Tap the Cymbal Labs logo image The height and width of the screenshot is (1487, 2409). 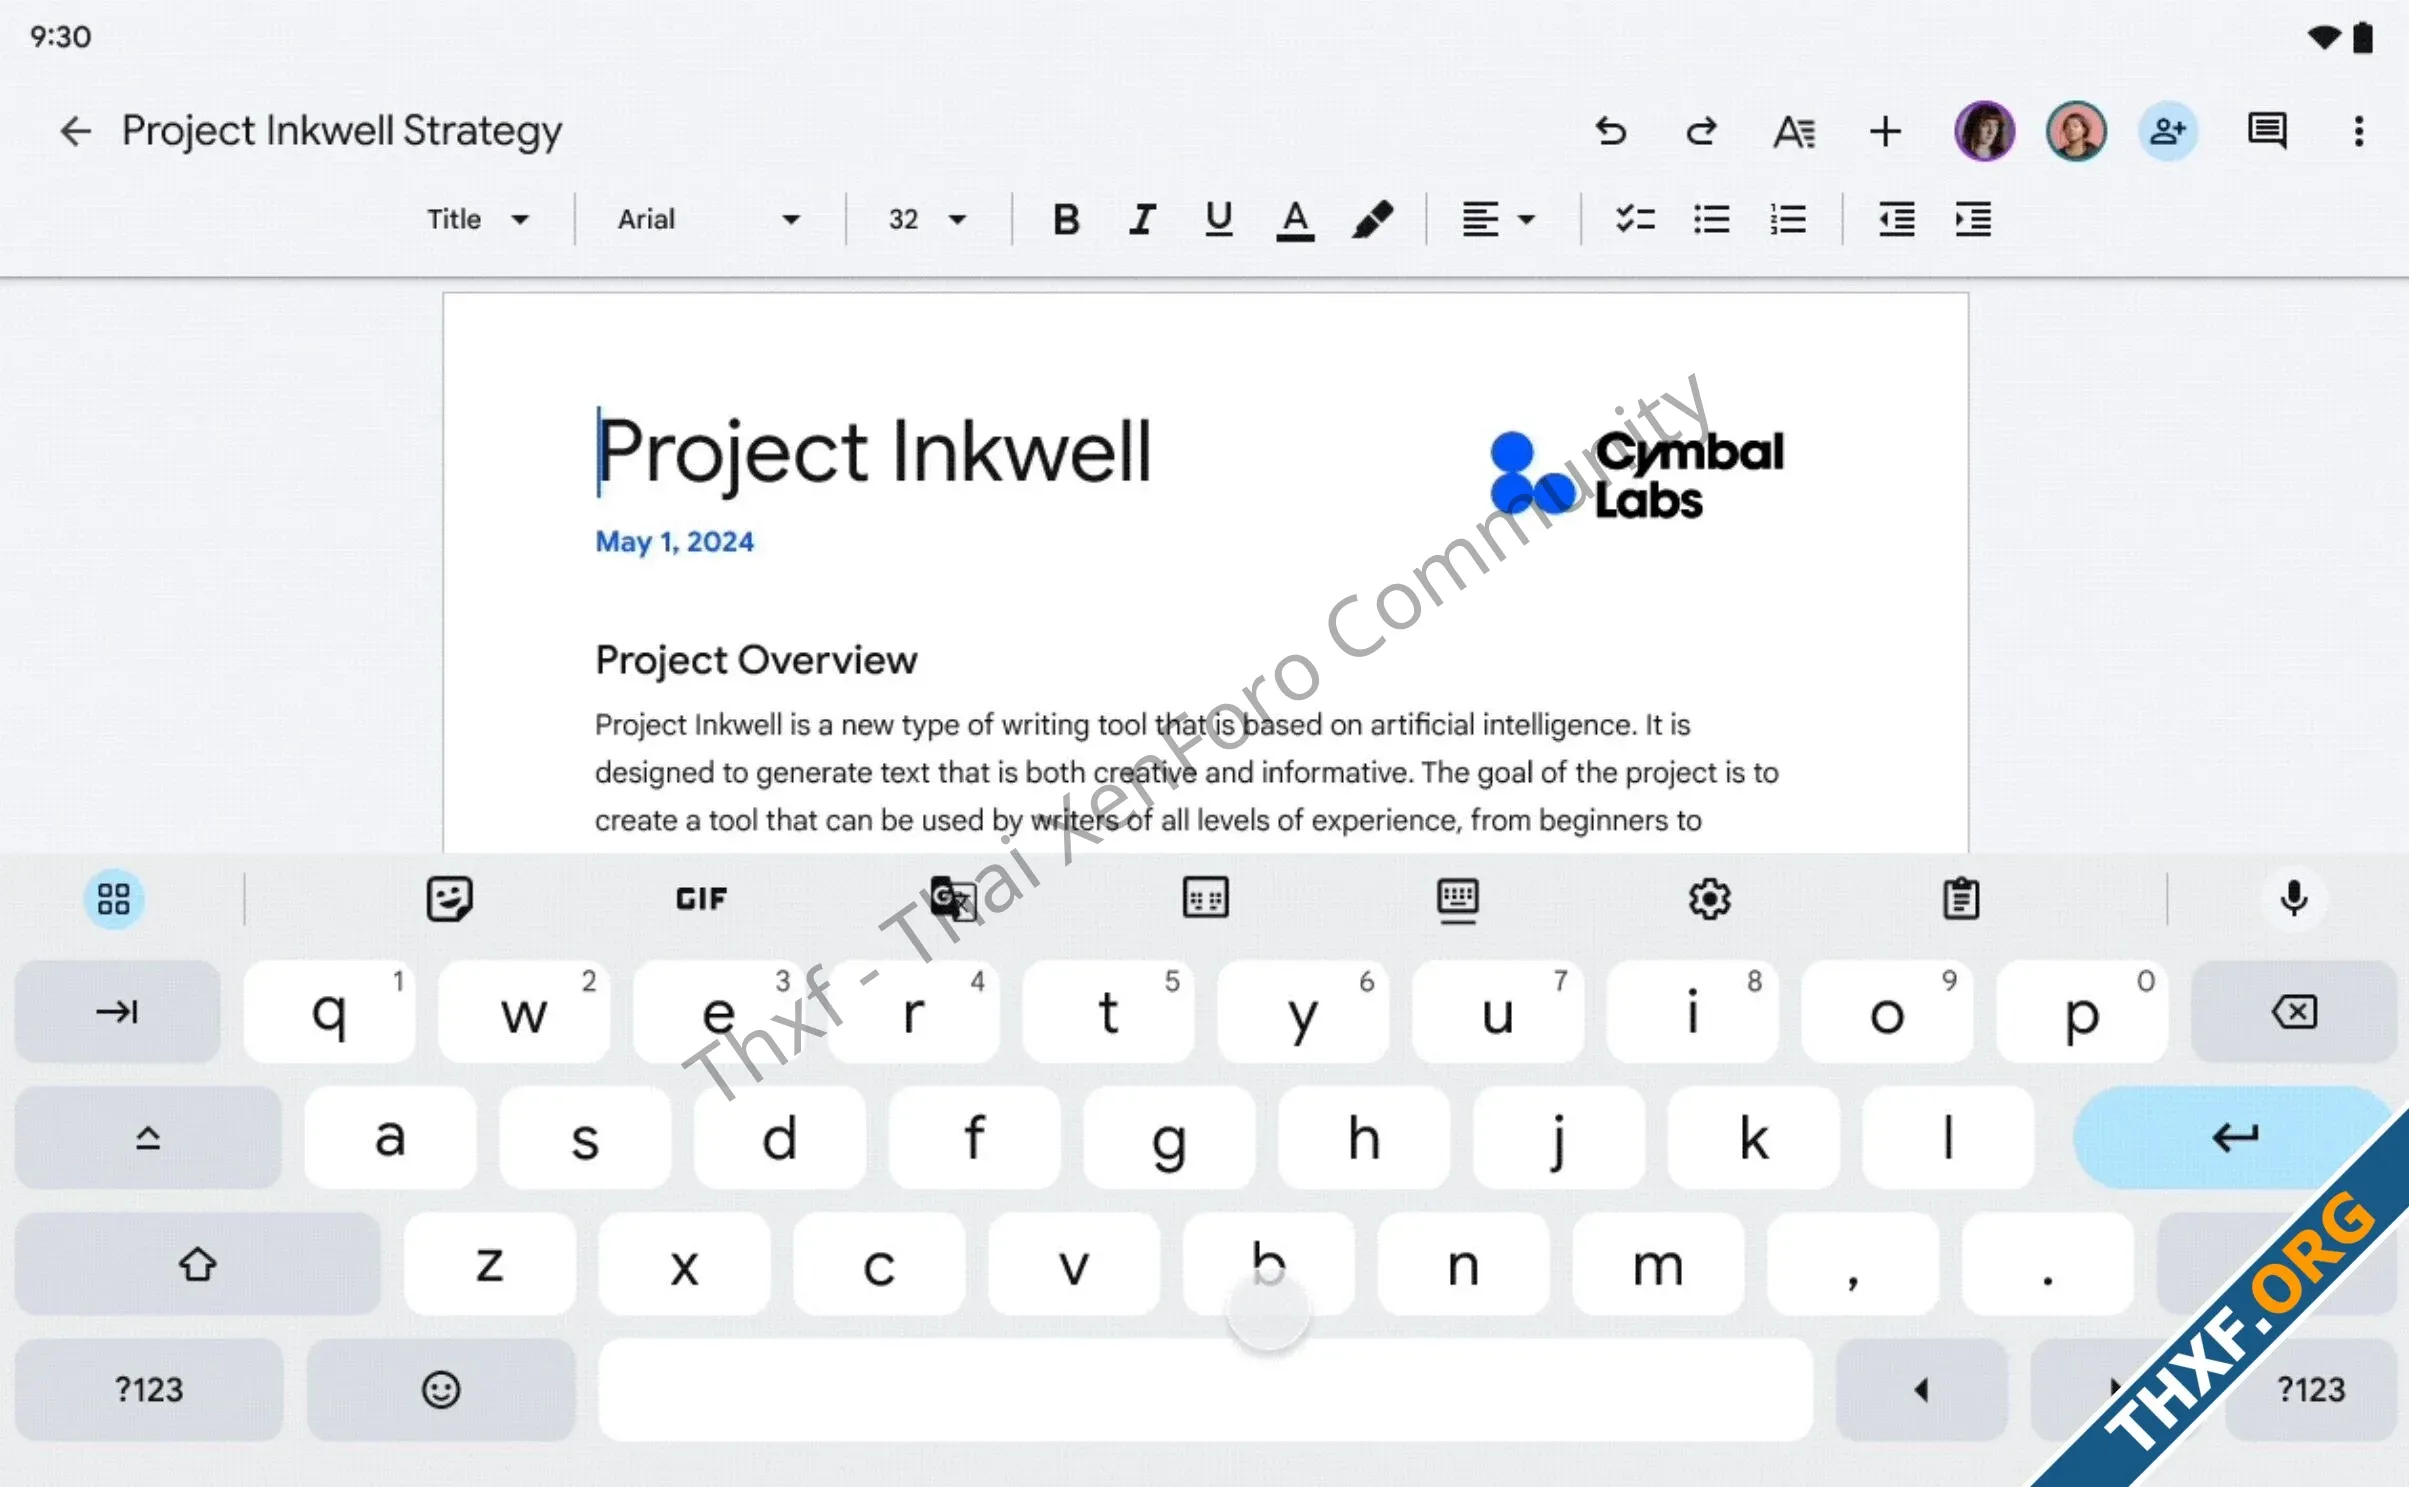click(x=1636, y=474)
